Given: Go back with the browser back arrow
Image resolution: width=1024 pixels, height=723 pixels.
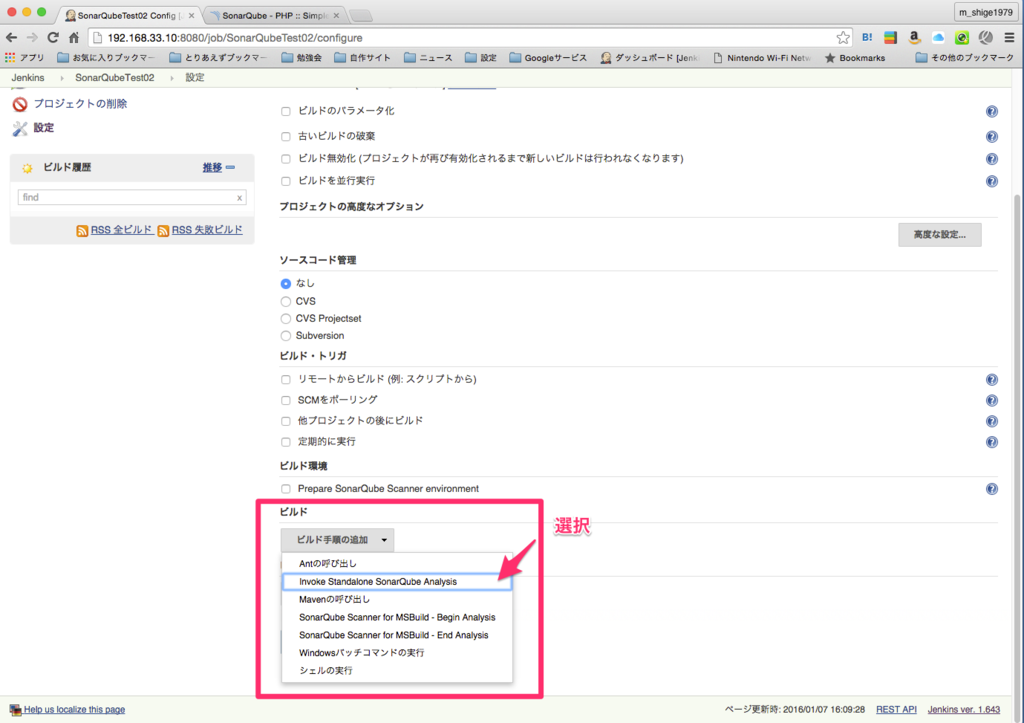Looking at the screenshot, I should pos(11,38).
